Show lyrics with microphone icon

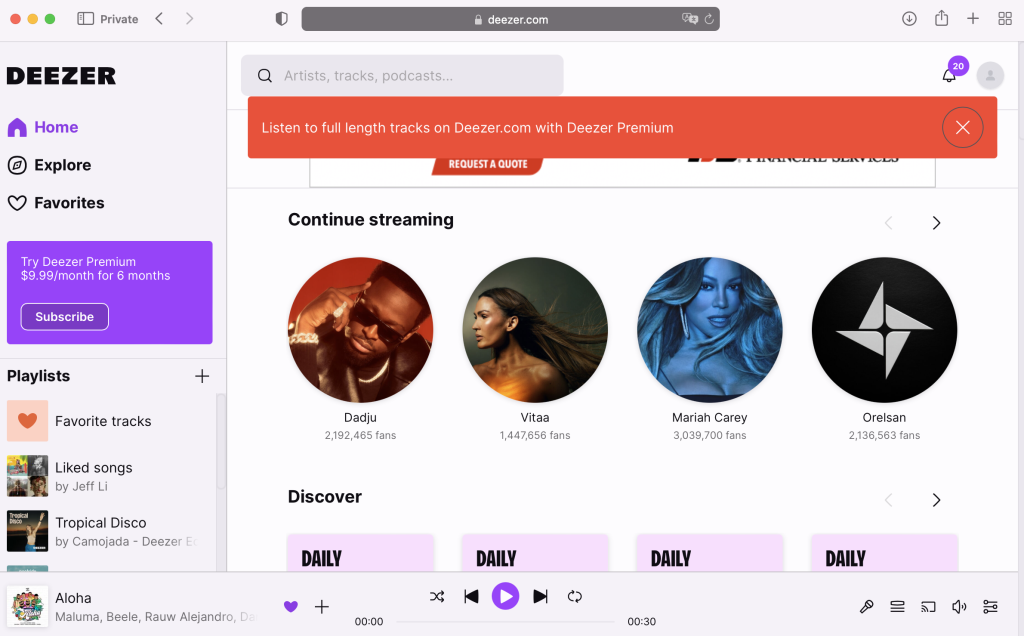[867, 607]
